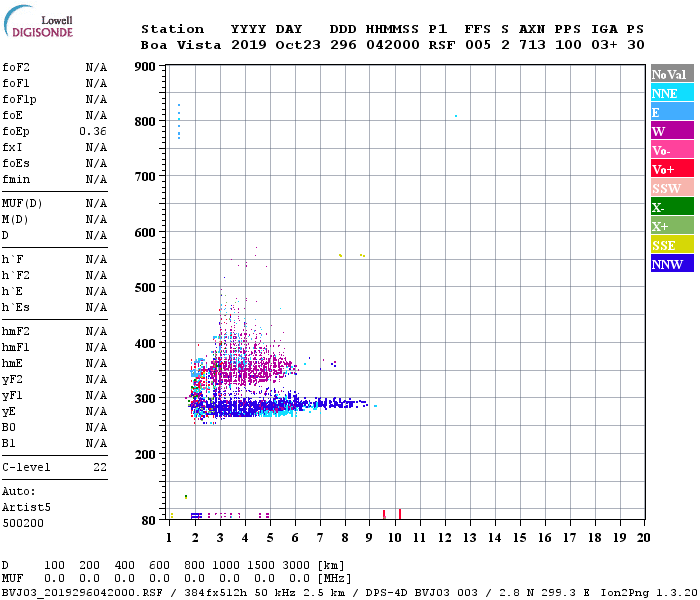The height and width of the screenshot is (600, 700).
Task: Click the 20 MHz frequency axis label
Action: (x=643, y=538)
